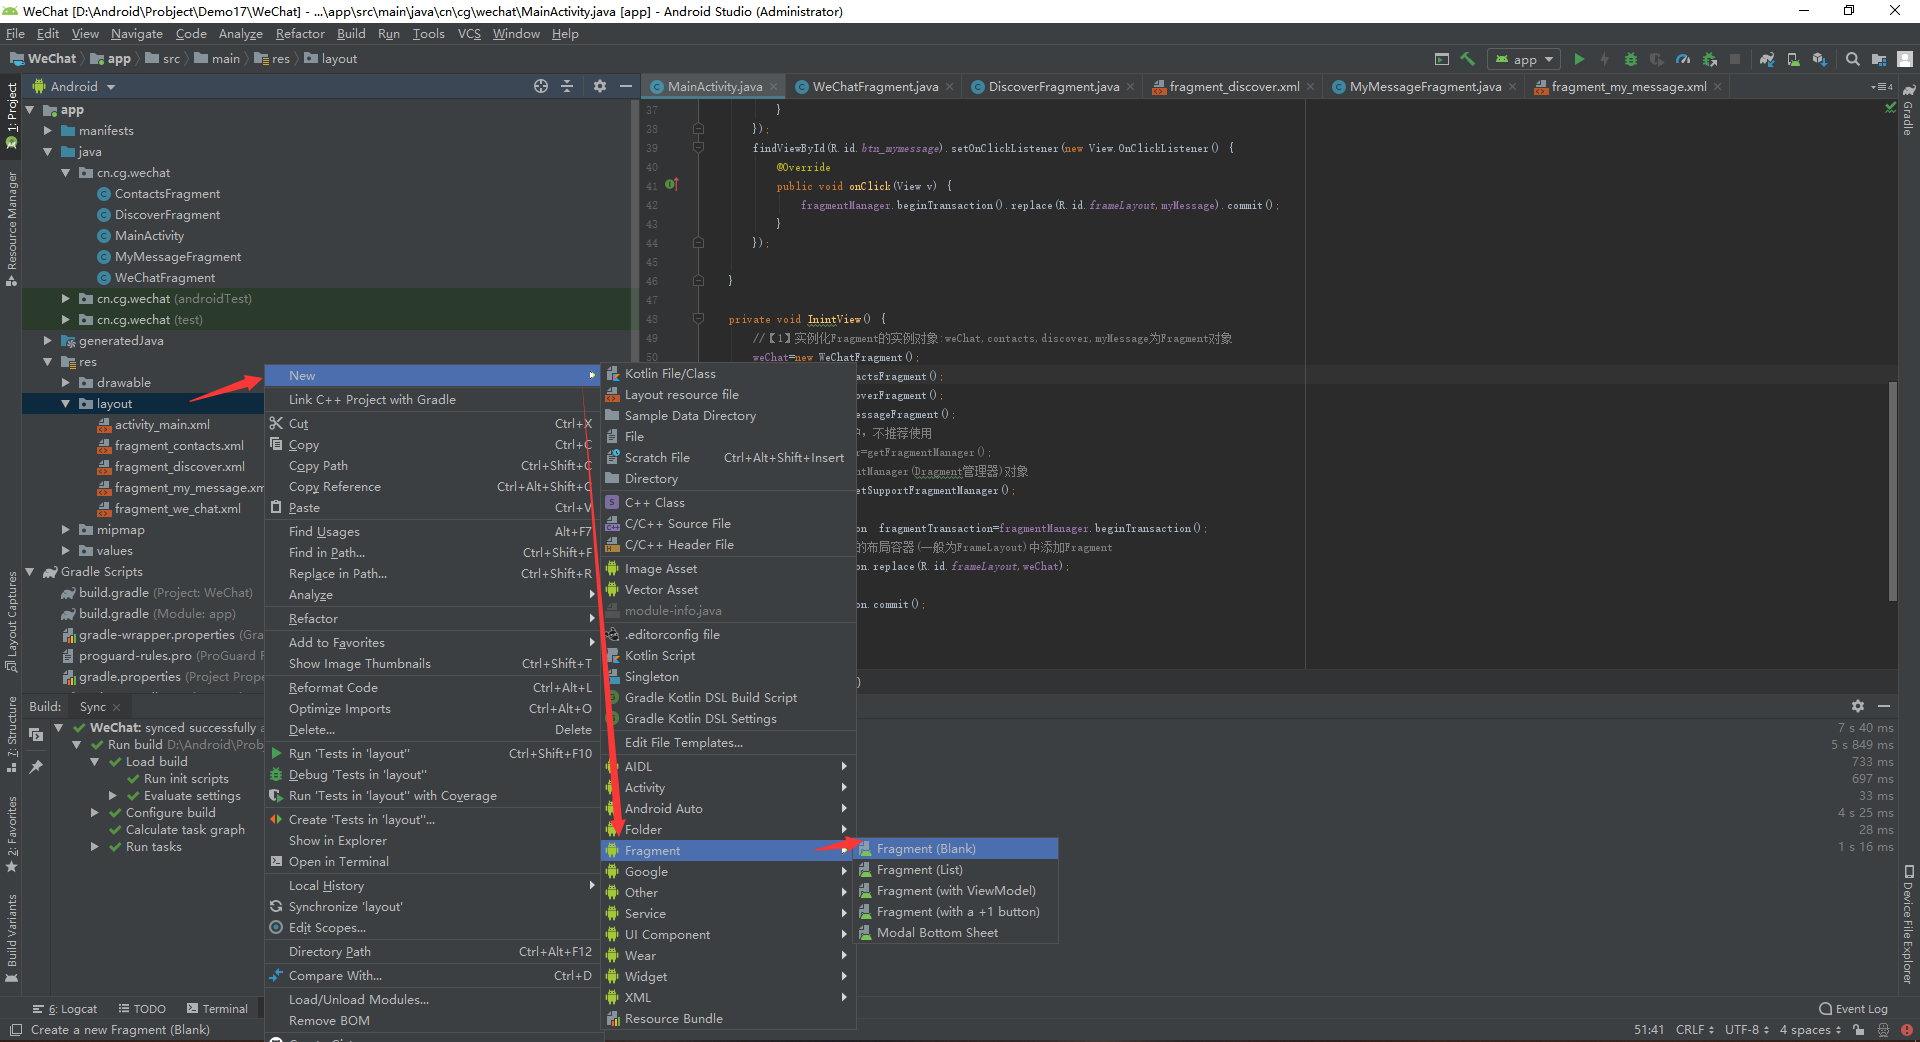Expand the generatedJava folder
Image resolution: width=1920 pixels, height=1042 pixels.
point(47,341)
